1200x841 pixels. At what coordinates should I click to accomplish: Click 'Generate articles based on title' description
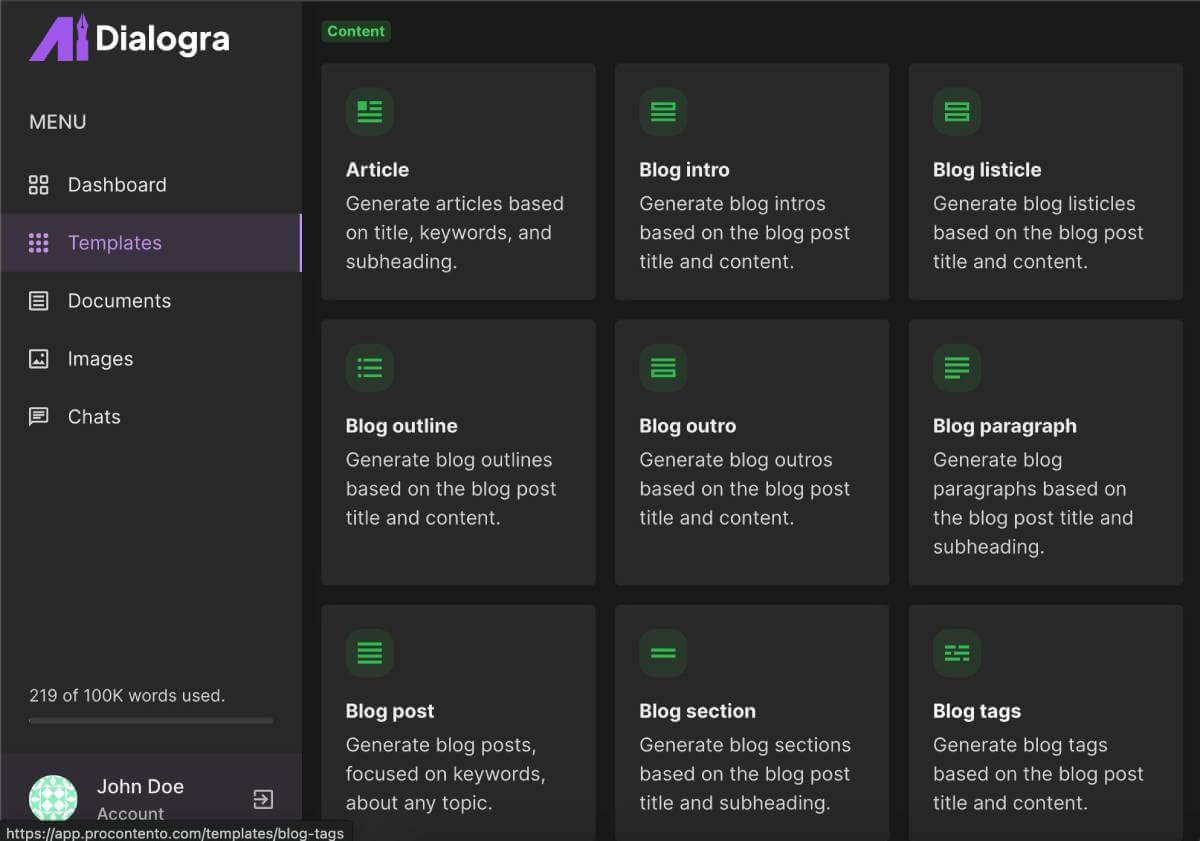[x=455, y=233]
